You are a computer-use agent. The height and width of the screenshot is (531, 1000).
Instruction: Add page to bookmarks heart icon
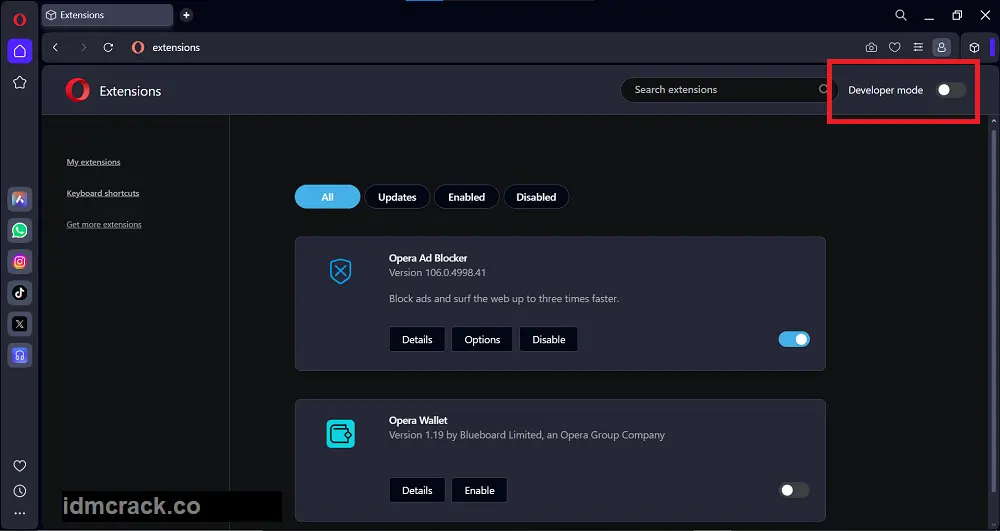click(x=895, y=47)
